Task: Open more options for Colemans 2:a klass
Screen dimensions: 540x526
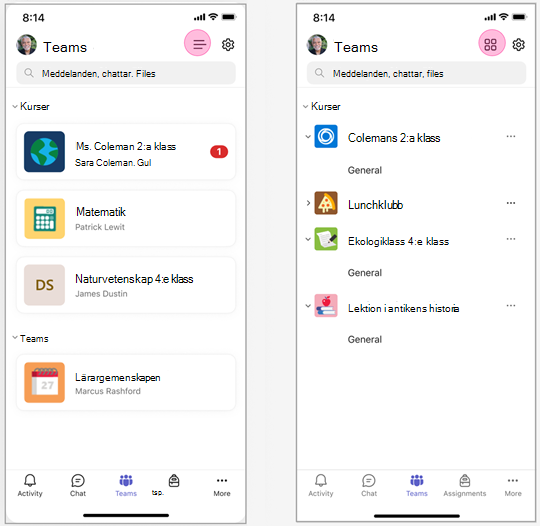Action: [x=511, y=136]
